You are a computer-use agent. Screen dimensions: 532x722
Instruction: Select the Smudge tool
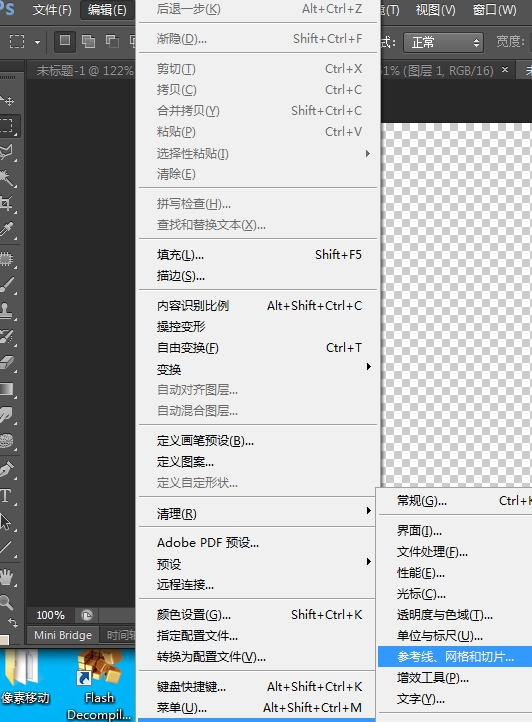[x=7, y=414]
